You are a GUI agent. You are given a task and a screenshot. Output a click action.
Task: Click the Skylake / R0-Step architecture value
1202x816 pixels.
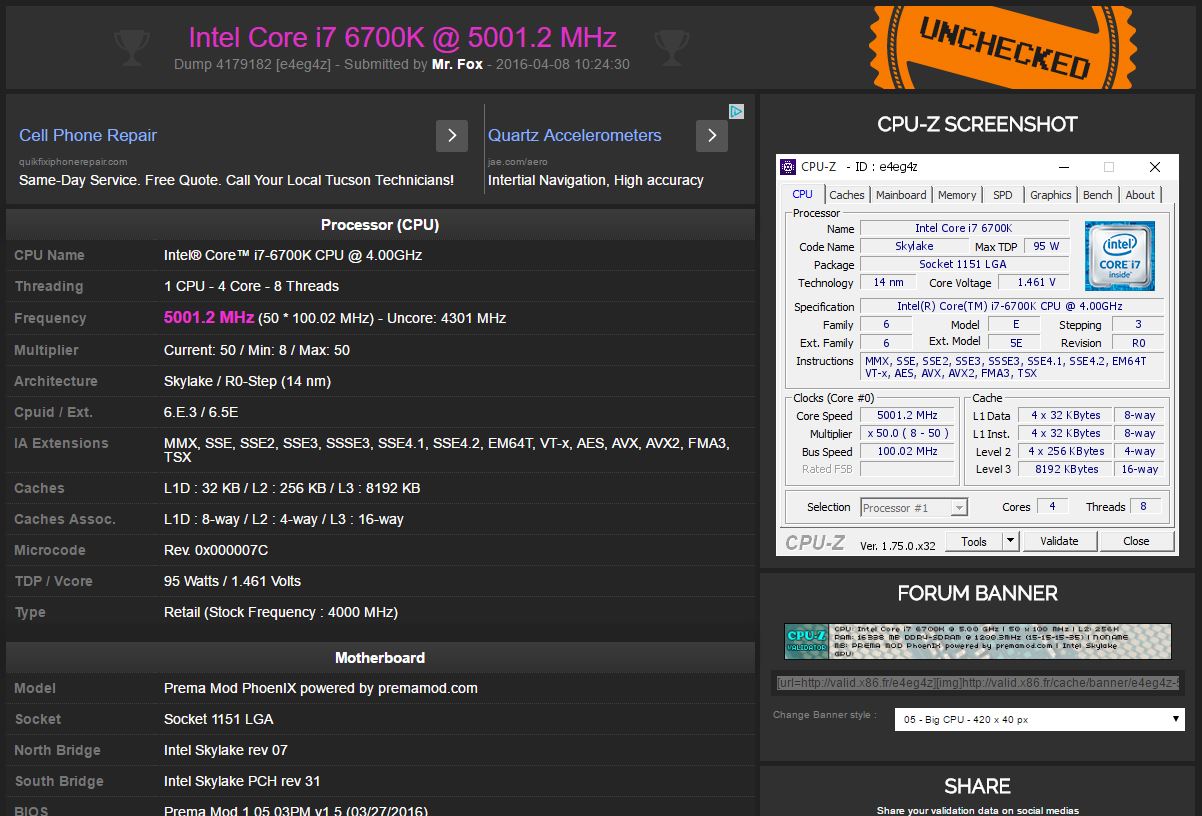[x=247, y=381]
